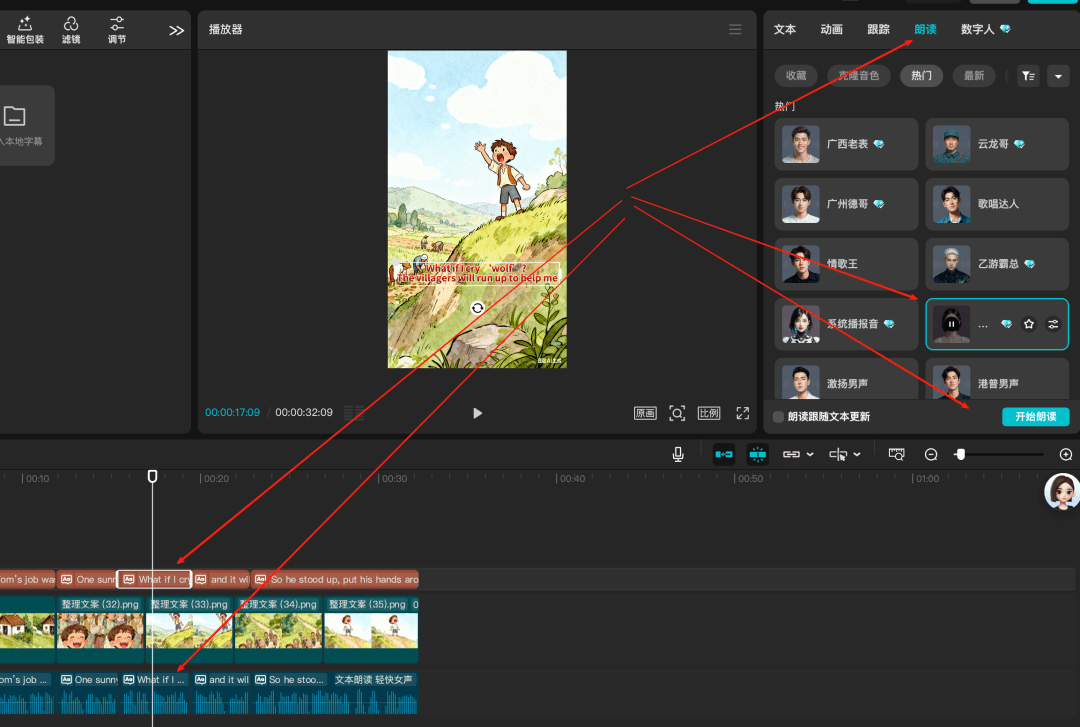Expand the link clips dropdown arrow

click(x=809, y=455)
